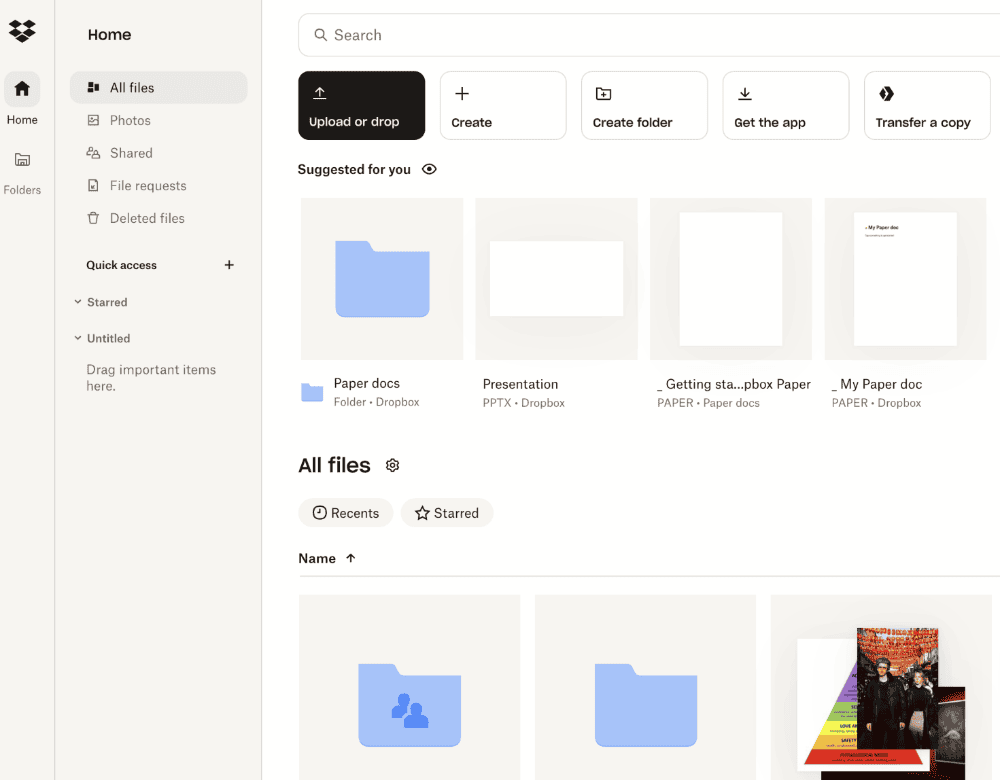Image resolution: width=1000 pixels, height=780 pixels.
Task: Open Getting started Dropbox Paper thumbnail
Action: coord(731,279)
